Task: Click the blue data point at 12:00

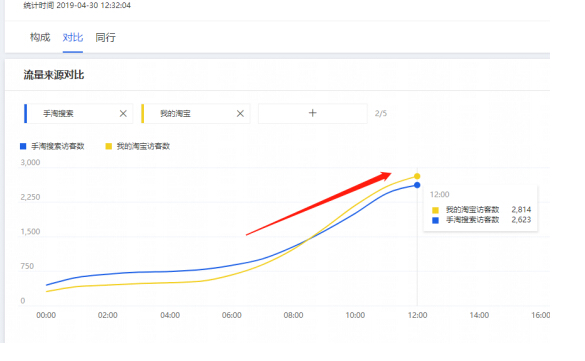Action: 417,185
